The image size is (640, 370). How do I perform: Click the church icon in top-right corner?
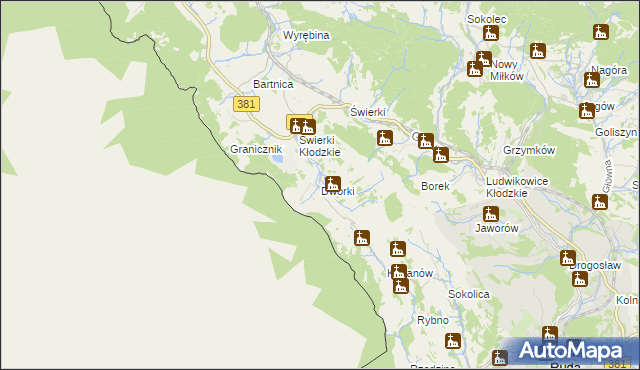(x=601, y=32)
